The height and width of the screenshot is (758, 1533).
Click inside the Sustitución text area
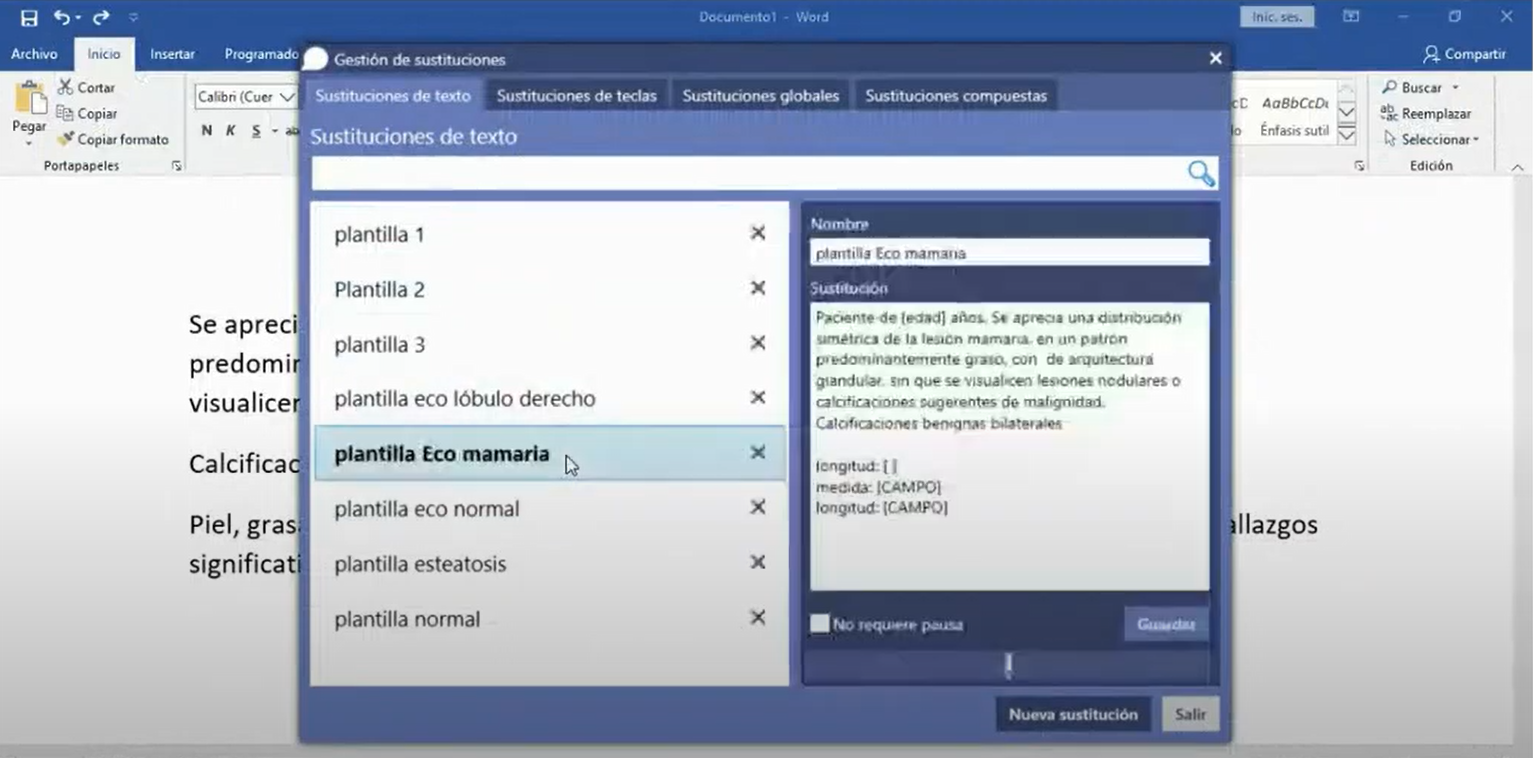tap(1009, 446)
